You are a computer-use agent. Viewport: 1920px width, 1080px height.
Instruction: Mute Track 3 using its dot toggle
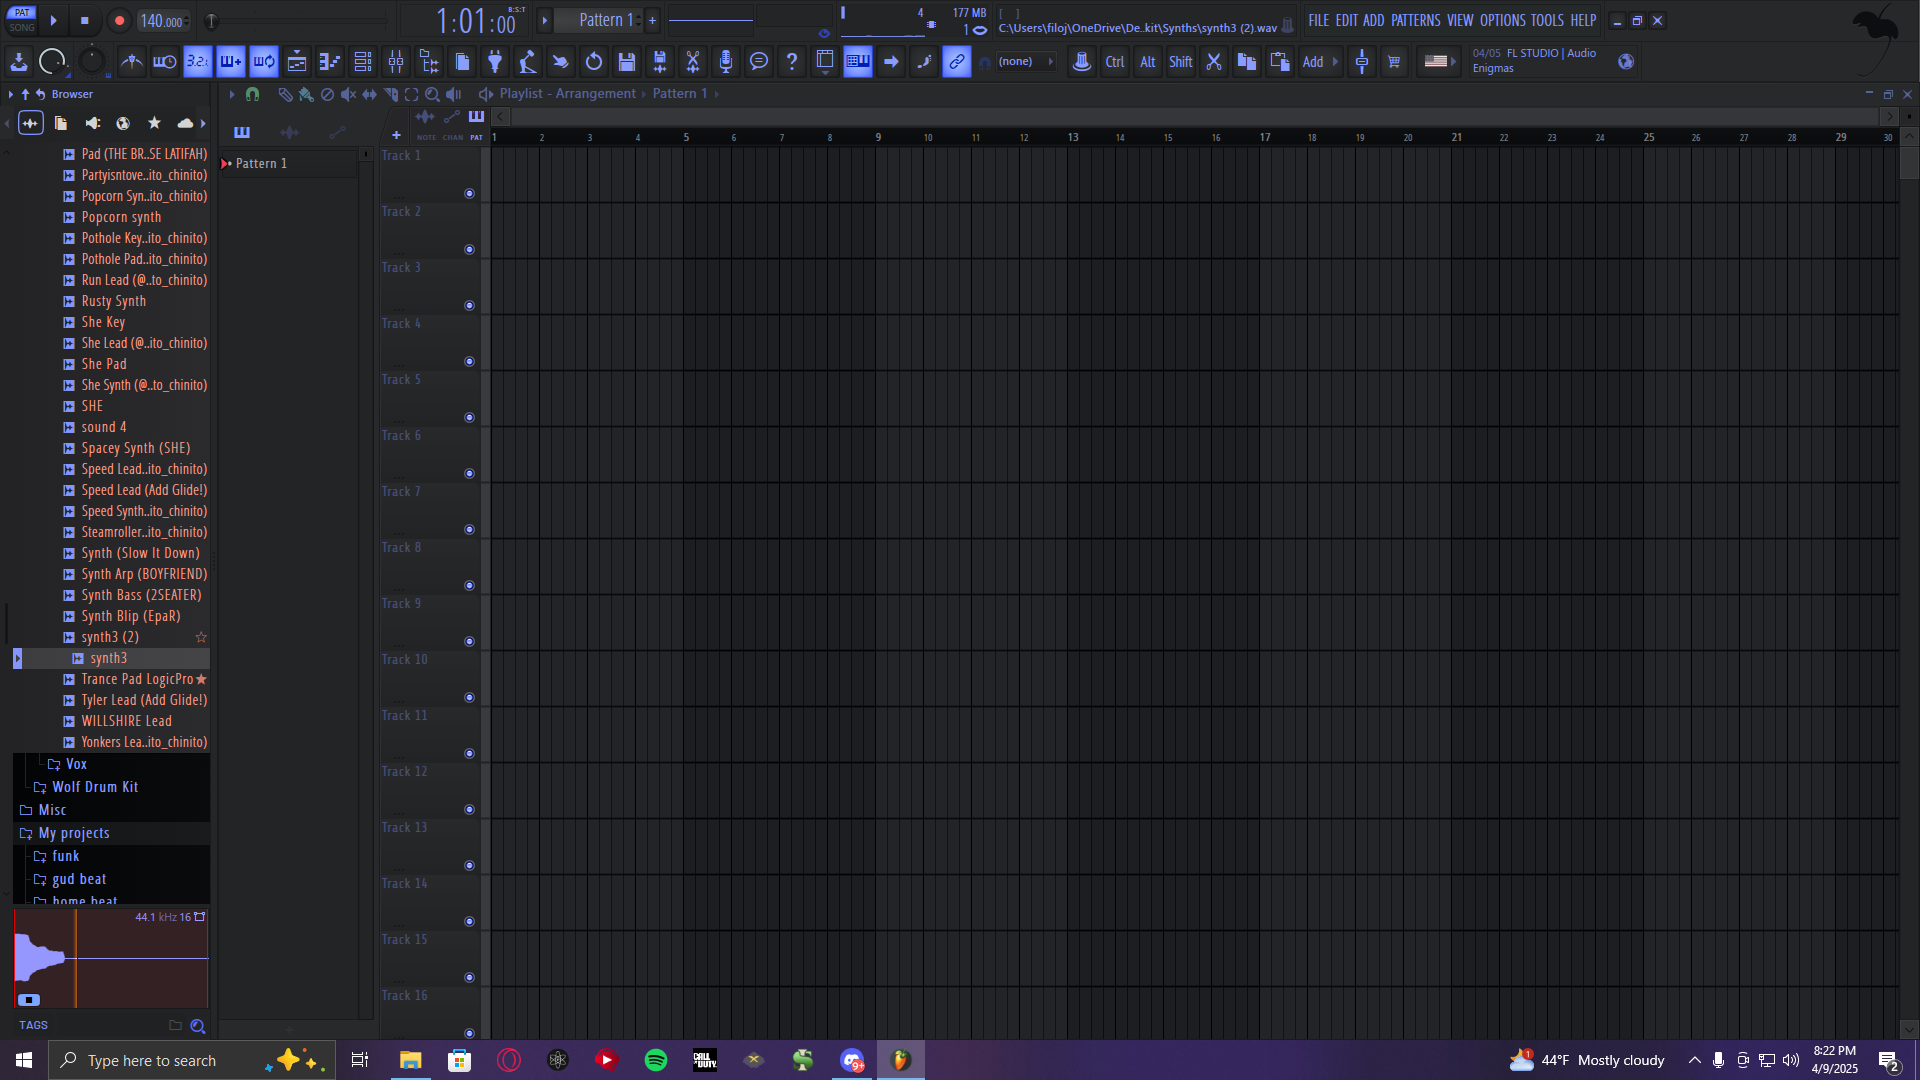[469, 306]
